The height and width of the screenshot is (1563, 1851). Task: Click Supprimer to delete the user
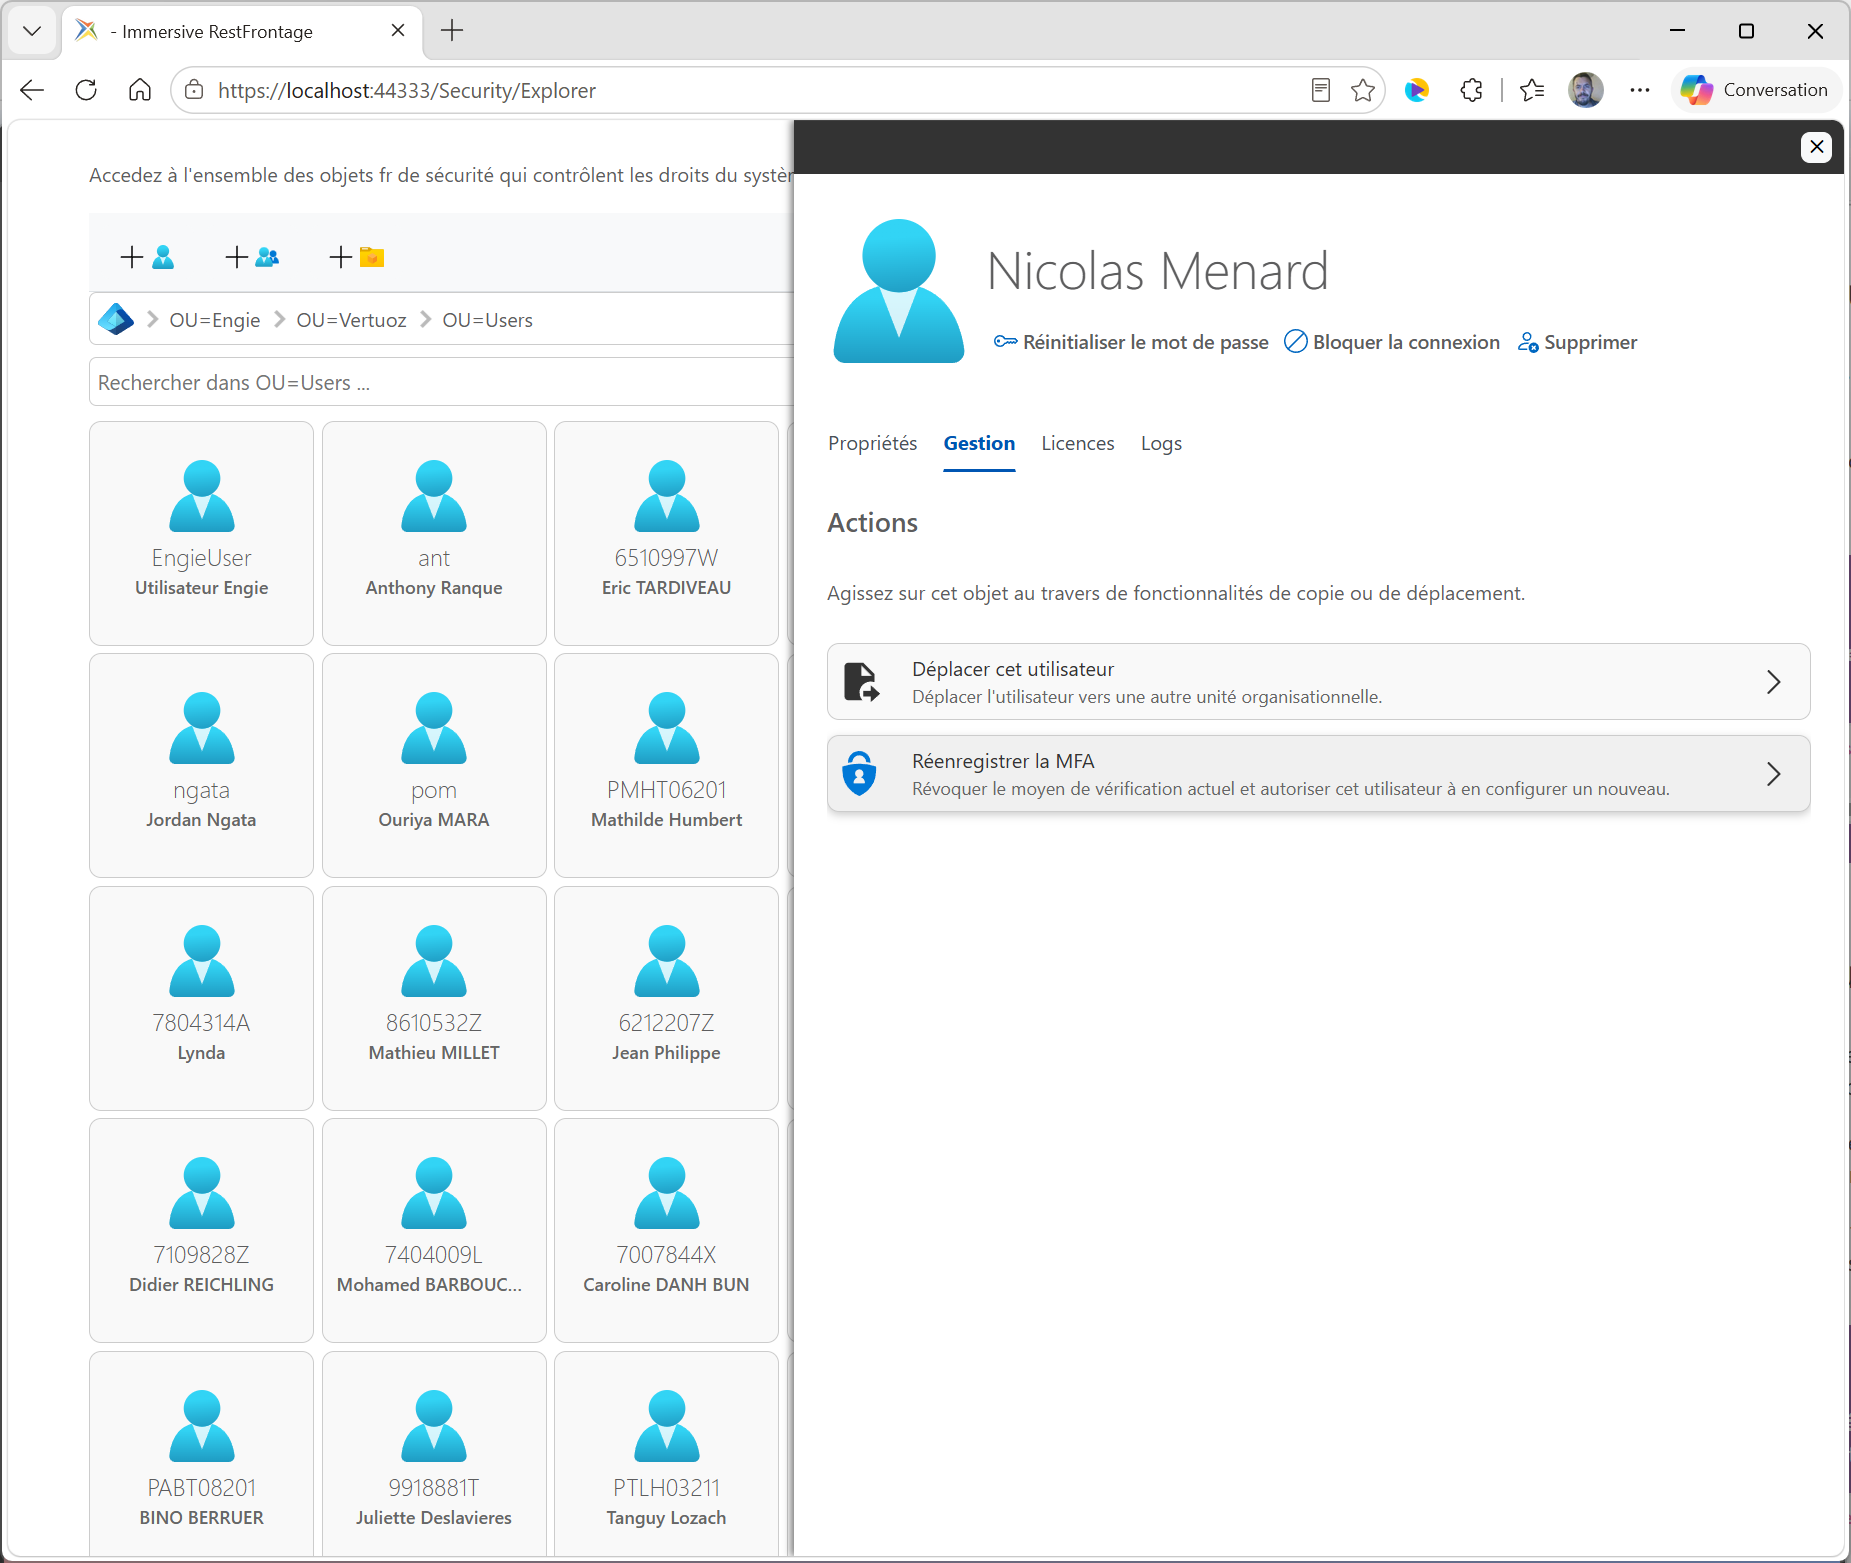click(1577, 342)
